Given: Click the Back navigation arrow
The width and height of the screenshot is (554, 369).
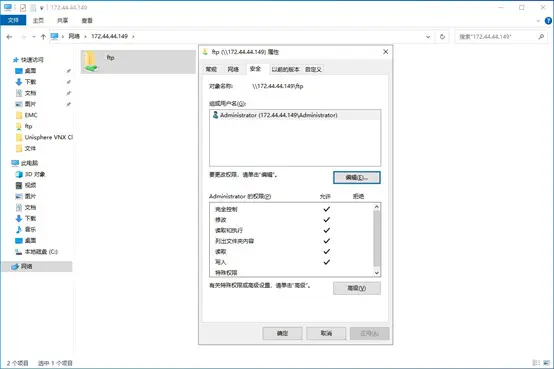Looking at the screenshot, I should pos(10,37).
